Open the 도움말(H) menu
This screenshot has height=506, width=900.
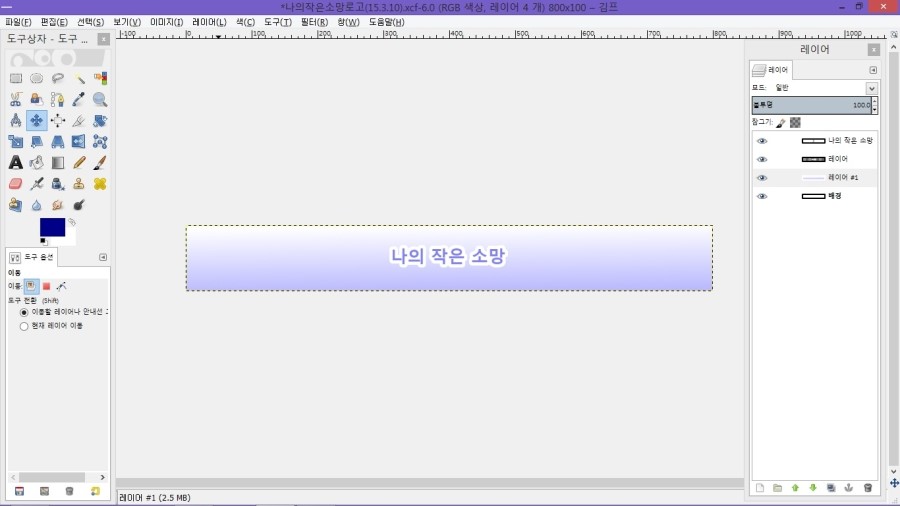(386, 22)
